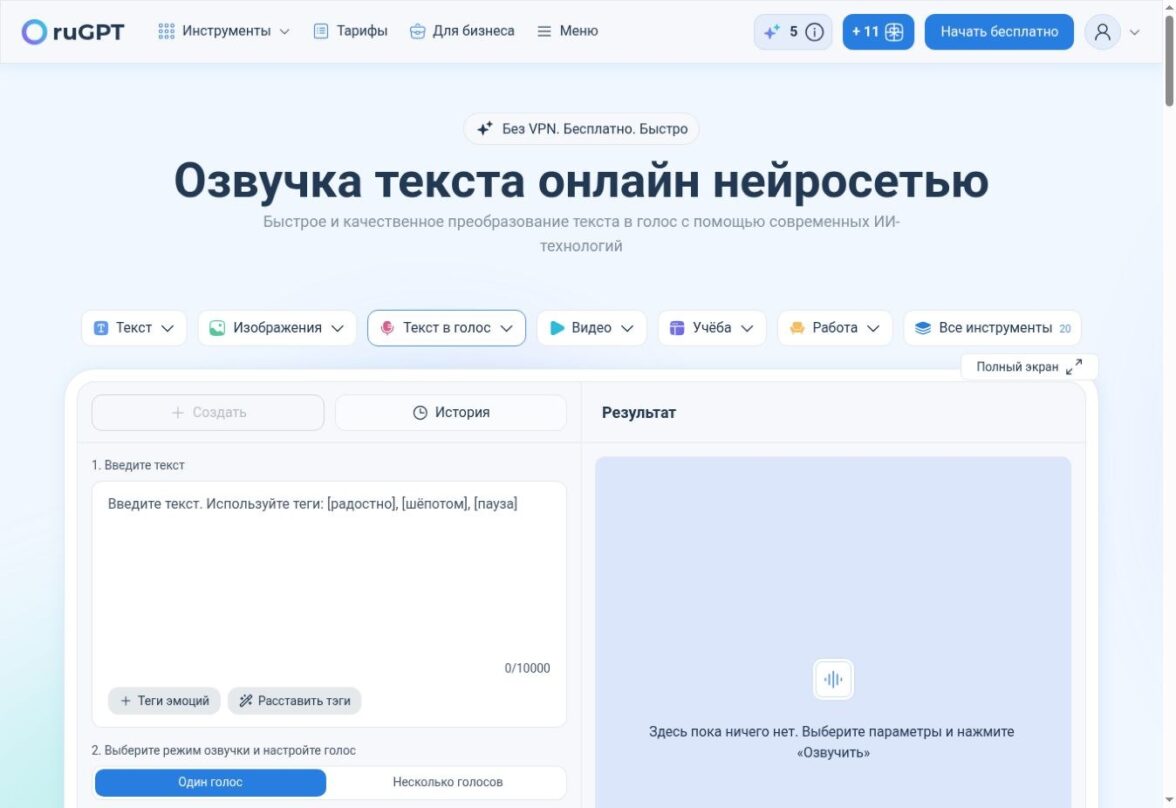
Task: Click the Начать бесплатно button
Action: pos(999,32)
